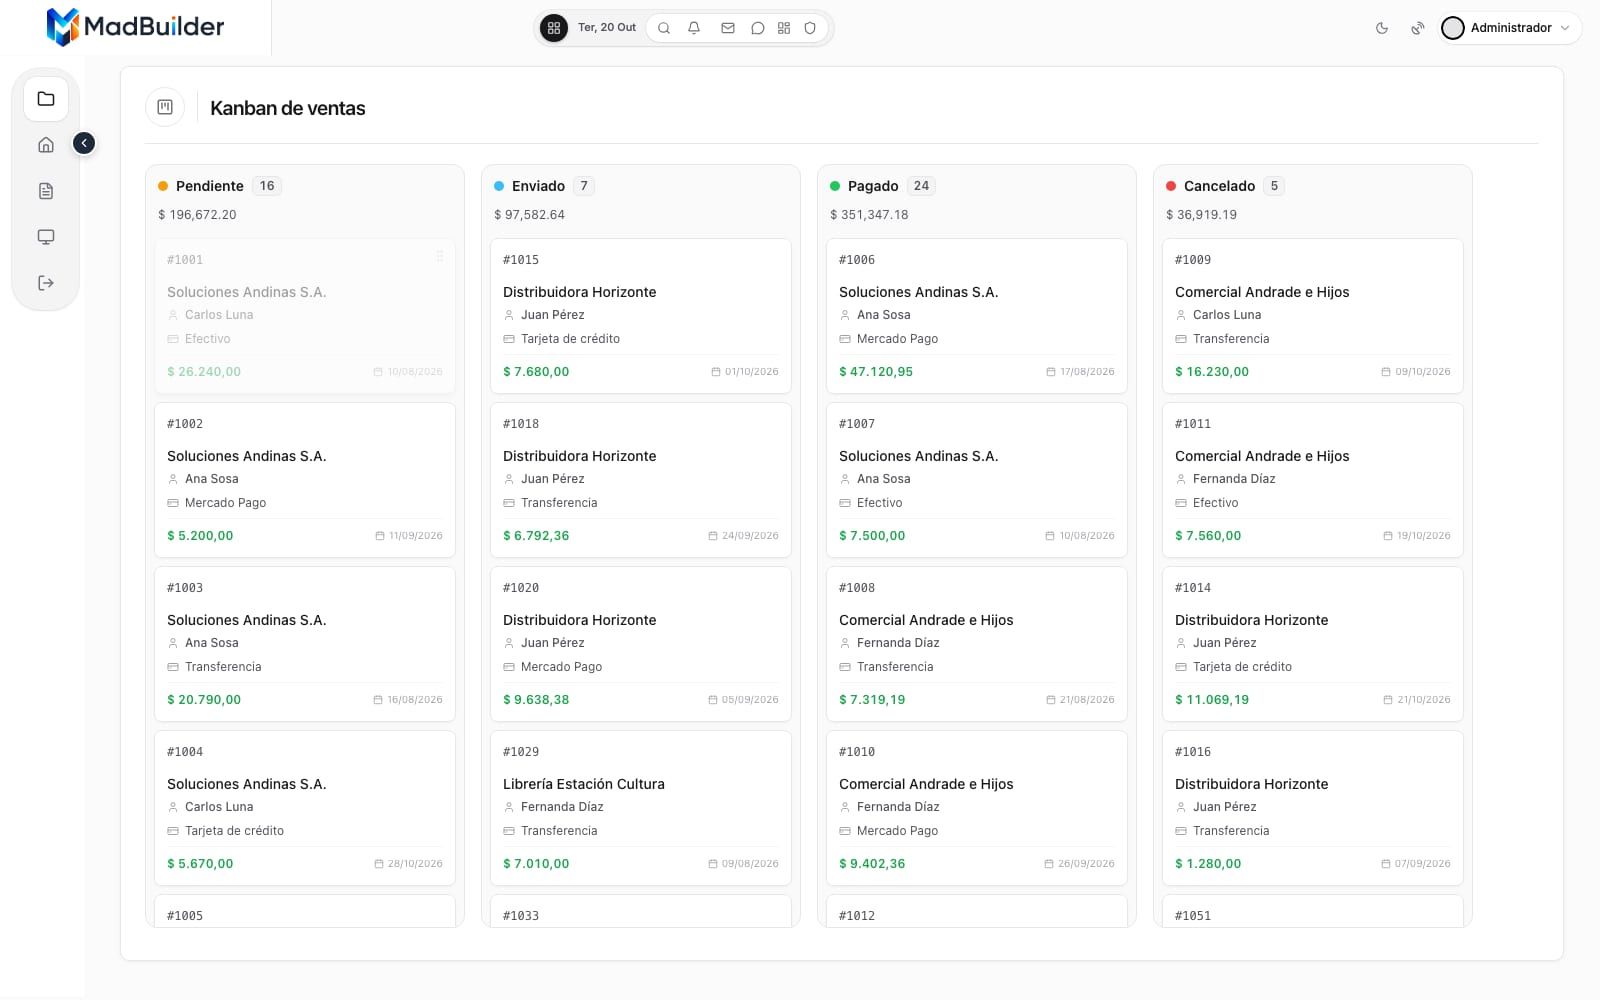This screenshot has height=1000, width=1600.
Task: Select order card #1009
Action: pos(1313,316)
